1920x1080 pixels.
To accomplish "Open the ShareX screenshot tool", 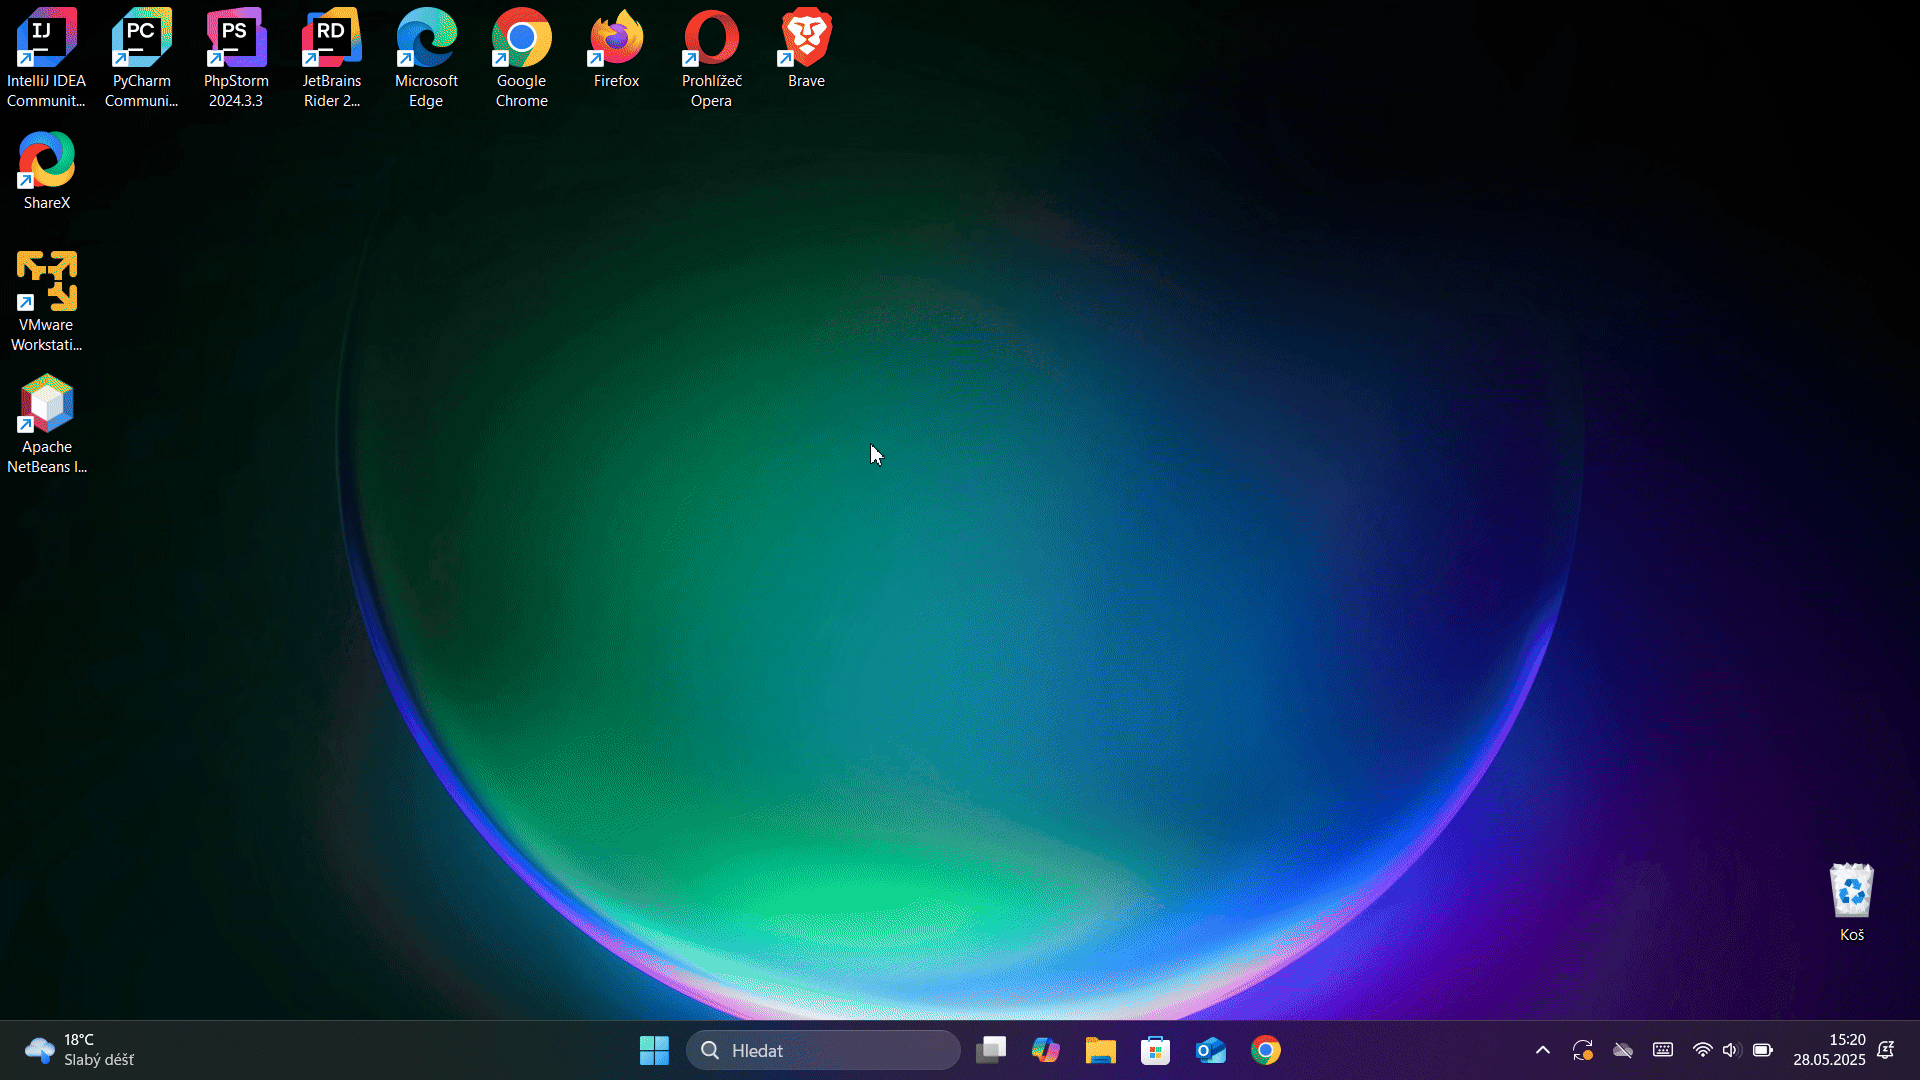I will point(46,160).
